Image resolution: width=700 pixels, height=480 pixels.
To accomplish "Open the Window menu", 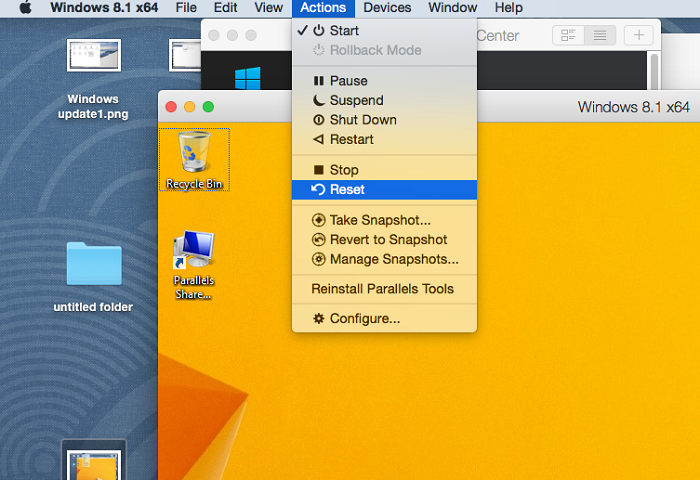I will tap(453, 8).
